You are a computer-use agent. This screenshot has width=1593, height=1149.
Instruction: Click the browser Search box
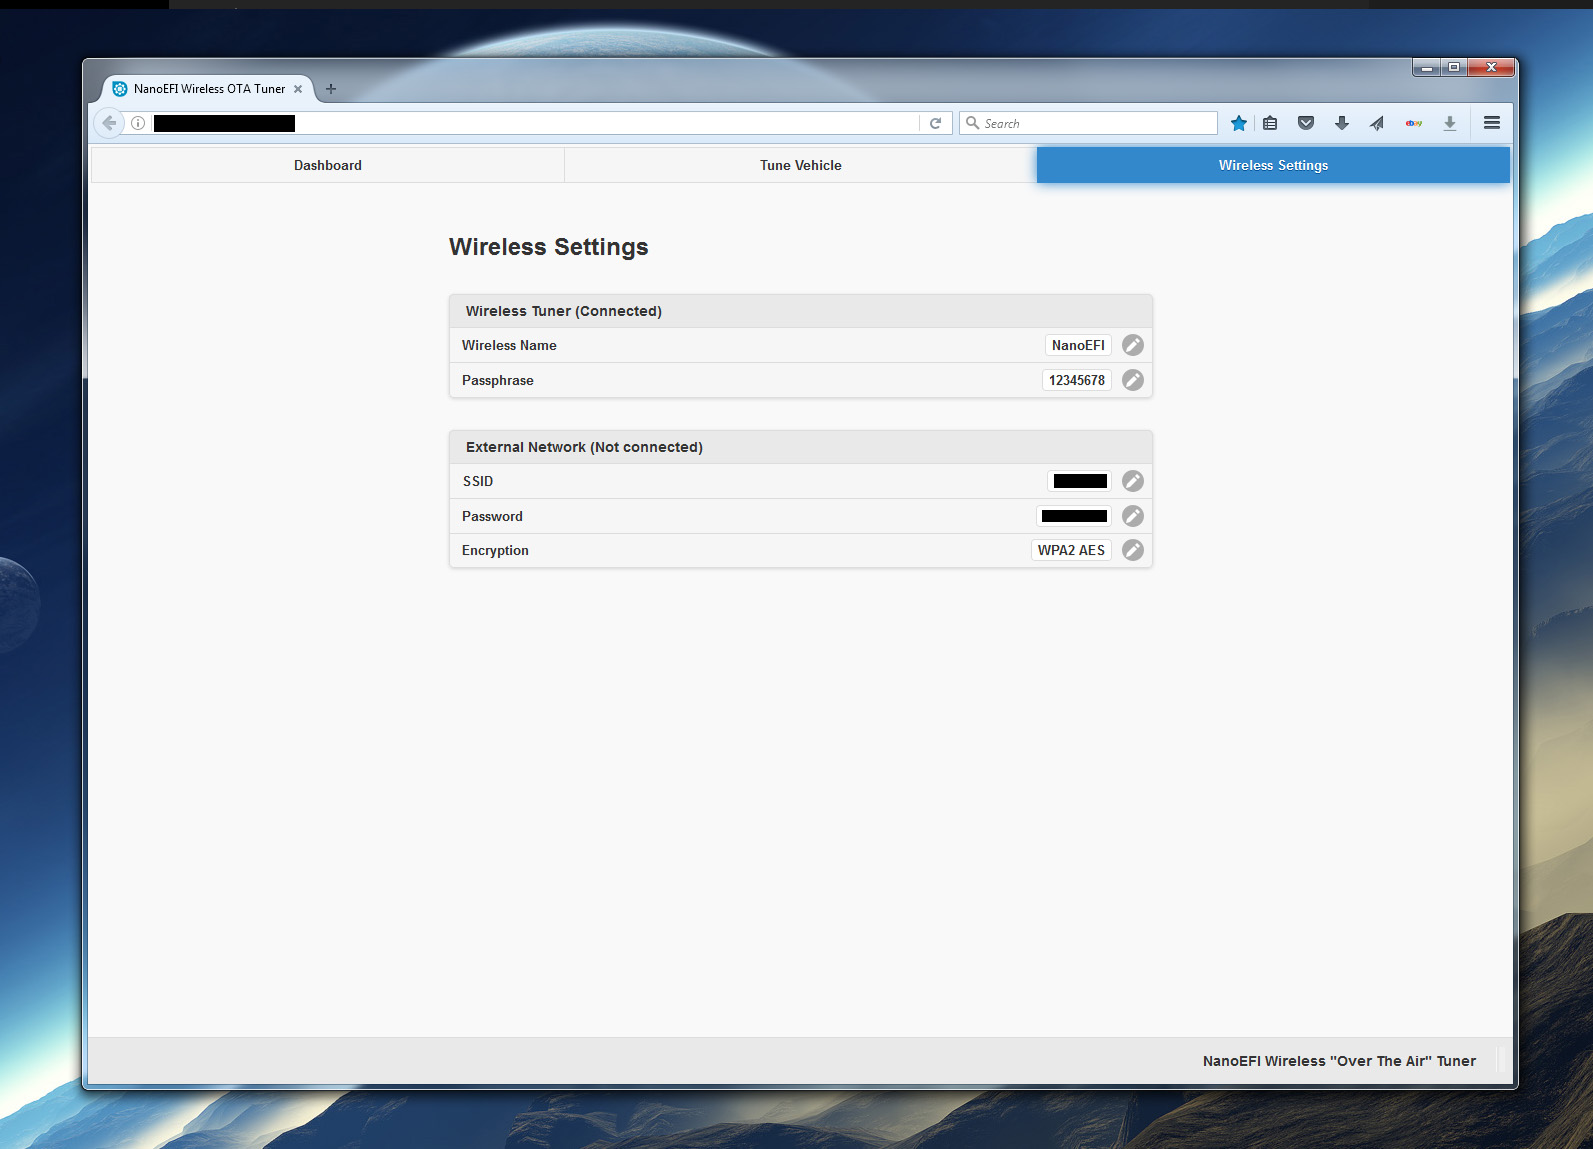coord(1088,123)
